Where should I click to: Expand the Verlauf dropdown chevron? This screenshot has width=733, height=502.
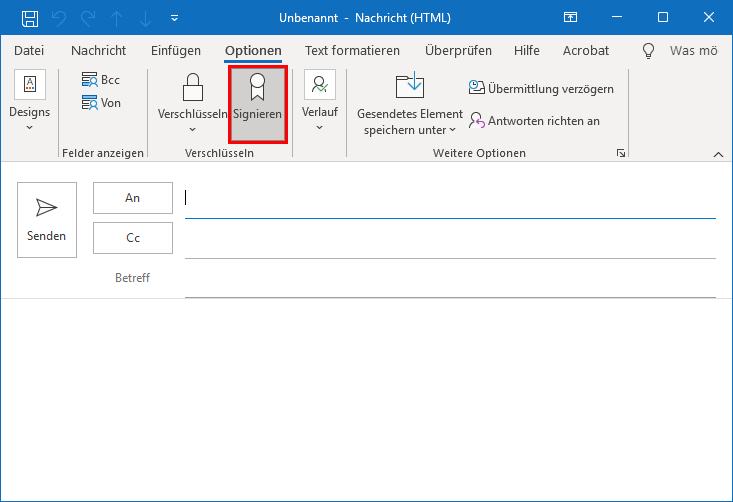320,127
